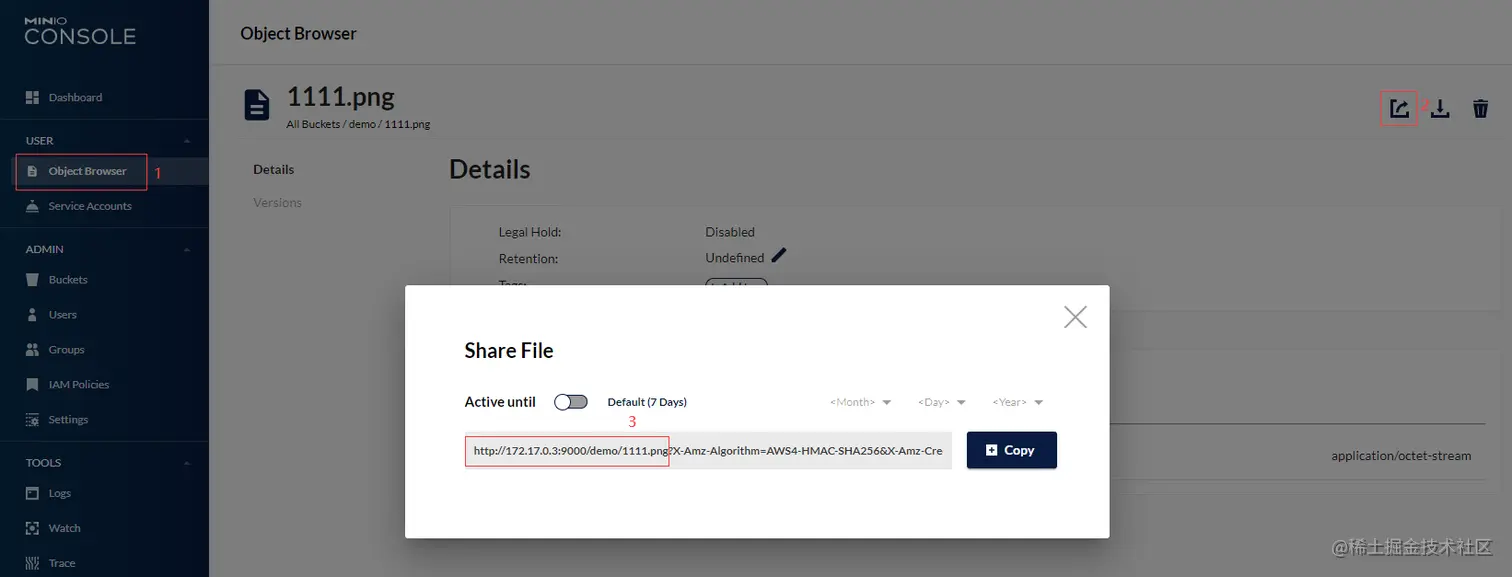This screenshot has width=1512, height=577.
Task: Click the Share File heading
Action: point(509,351)
